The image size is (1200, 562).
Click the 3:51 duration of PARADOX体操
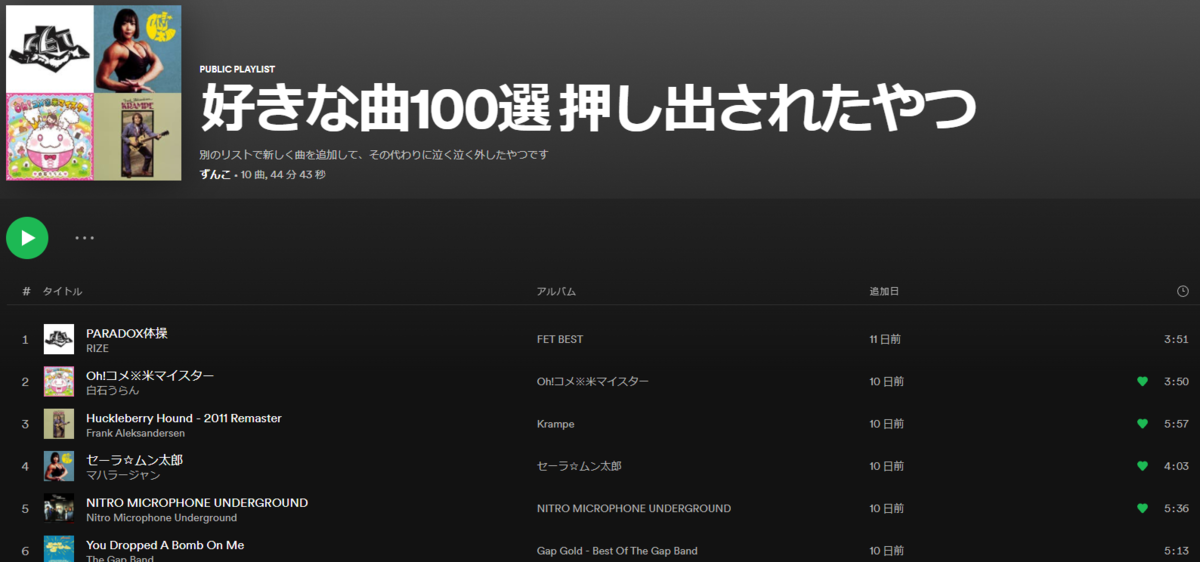(1176, 339)
